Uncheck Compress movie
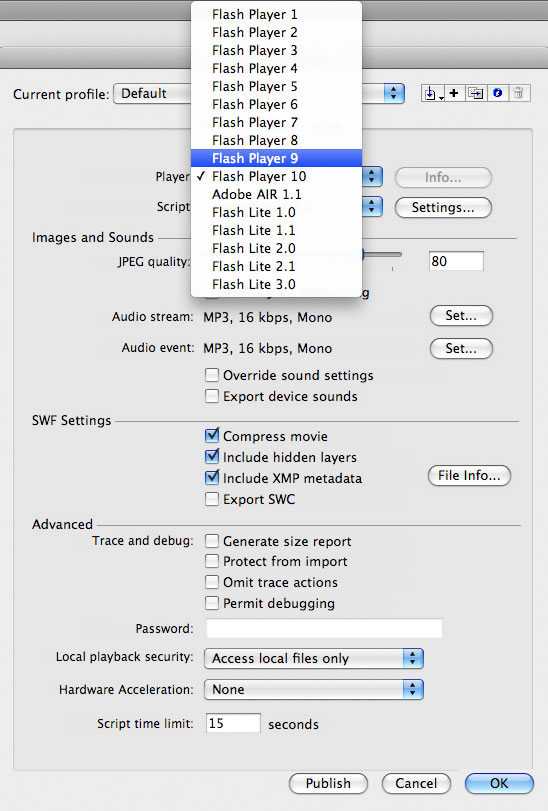Viewport: 548px width, 811px height. tap(212, 436)
